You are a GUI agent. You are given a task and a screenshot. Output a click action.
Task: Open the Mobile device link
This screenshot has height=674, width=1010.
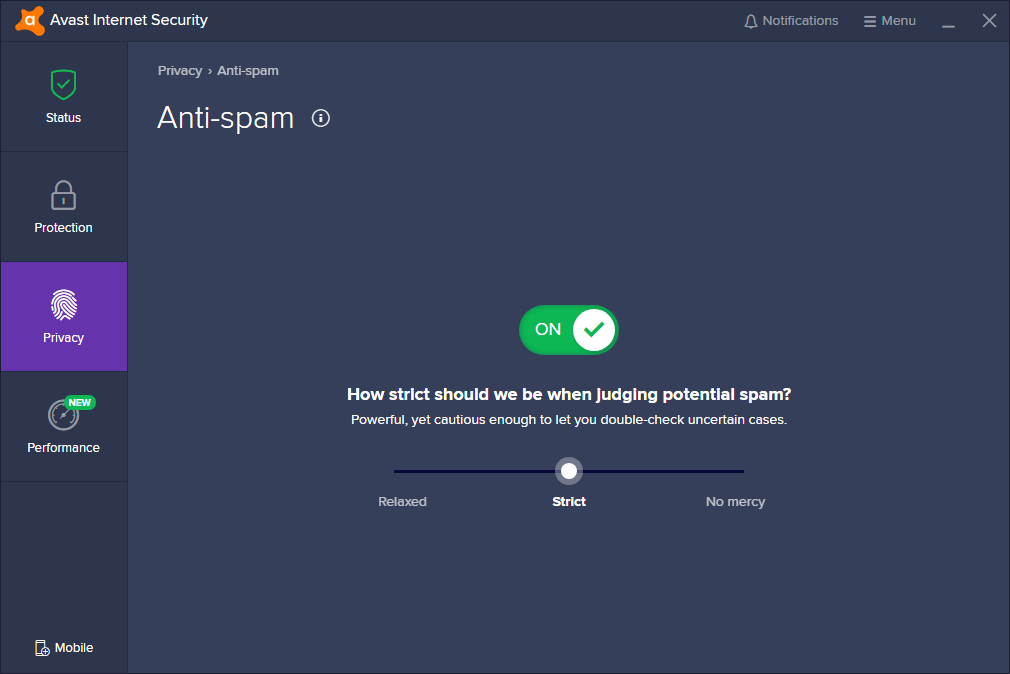[x=64, y=648]
